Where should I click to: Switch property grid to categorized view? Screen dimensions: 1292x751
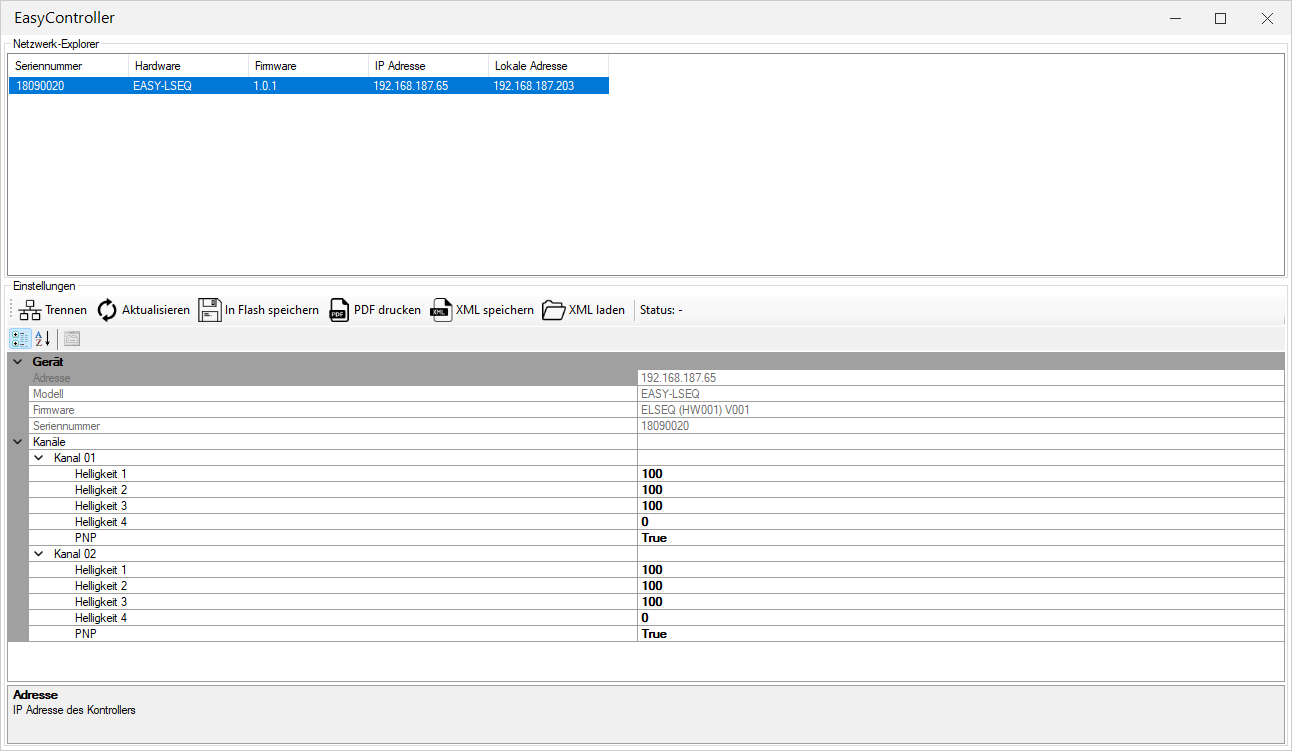[x=20, y=338]
